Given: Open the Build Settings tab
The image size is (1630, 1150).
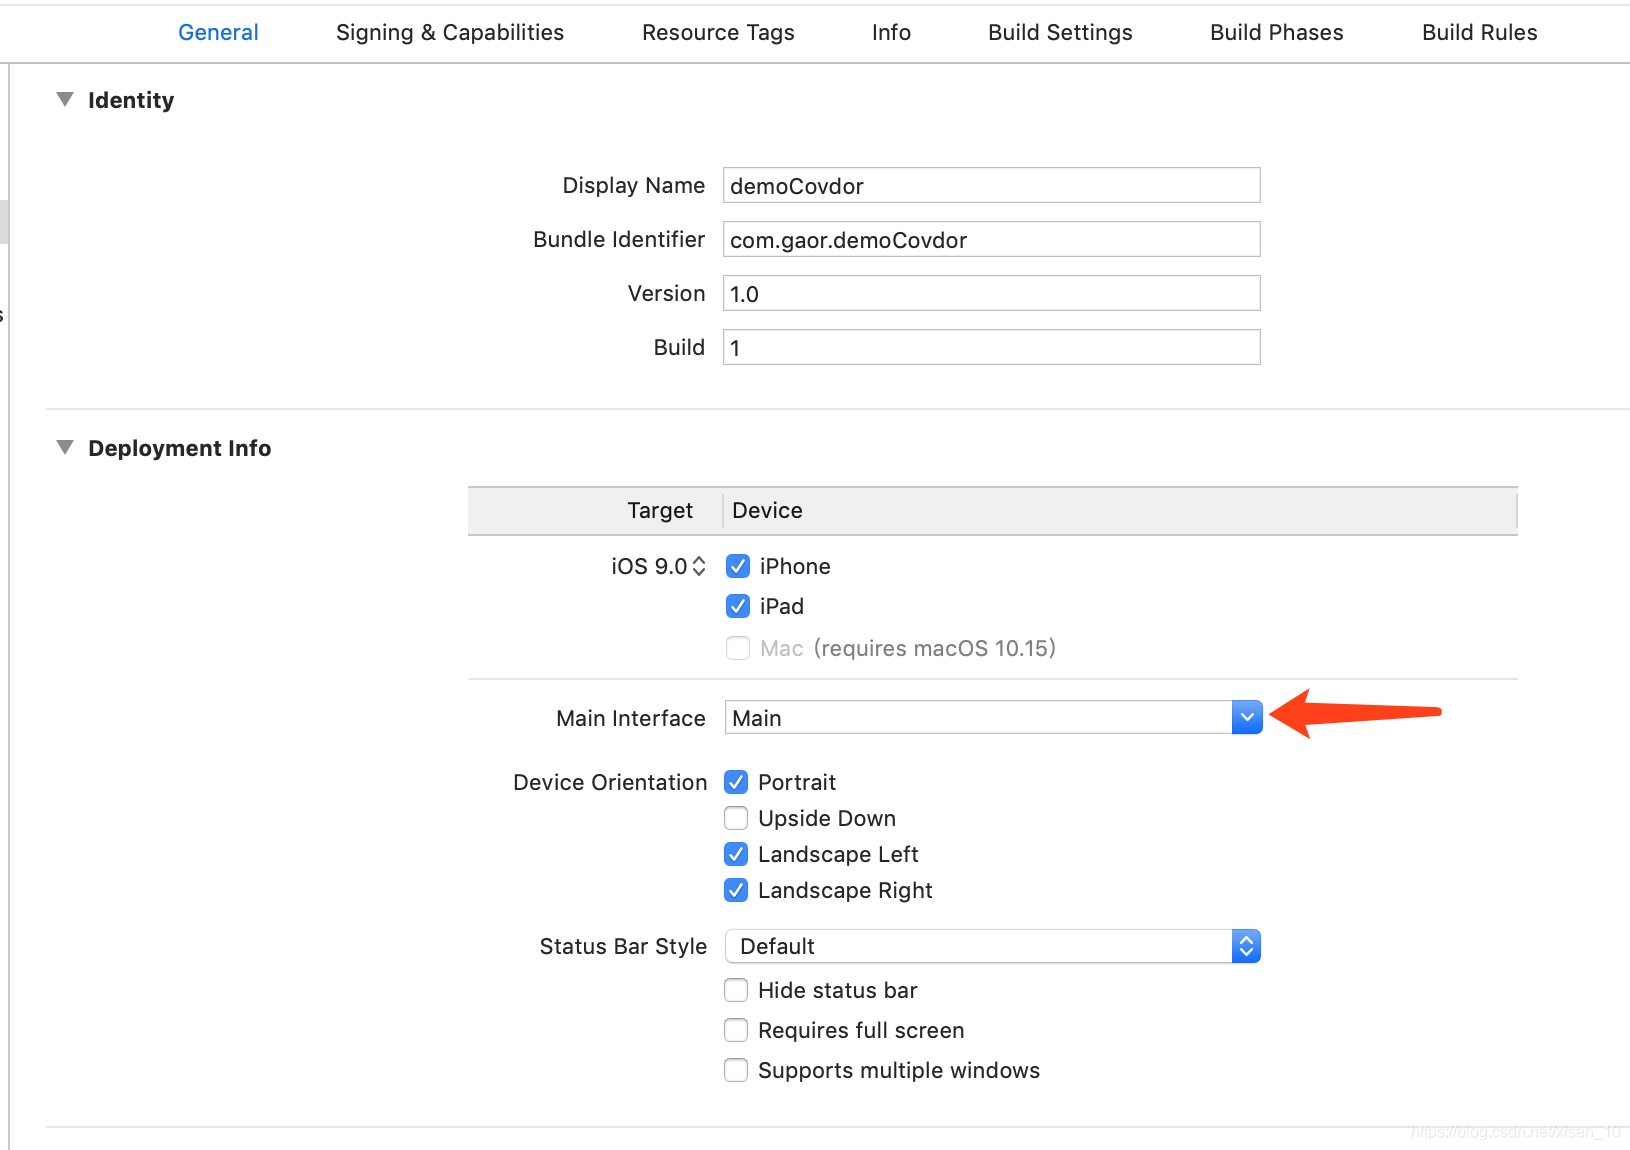Looking at the screenshot, I should coord(1060,32).
